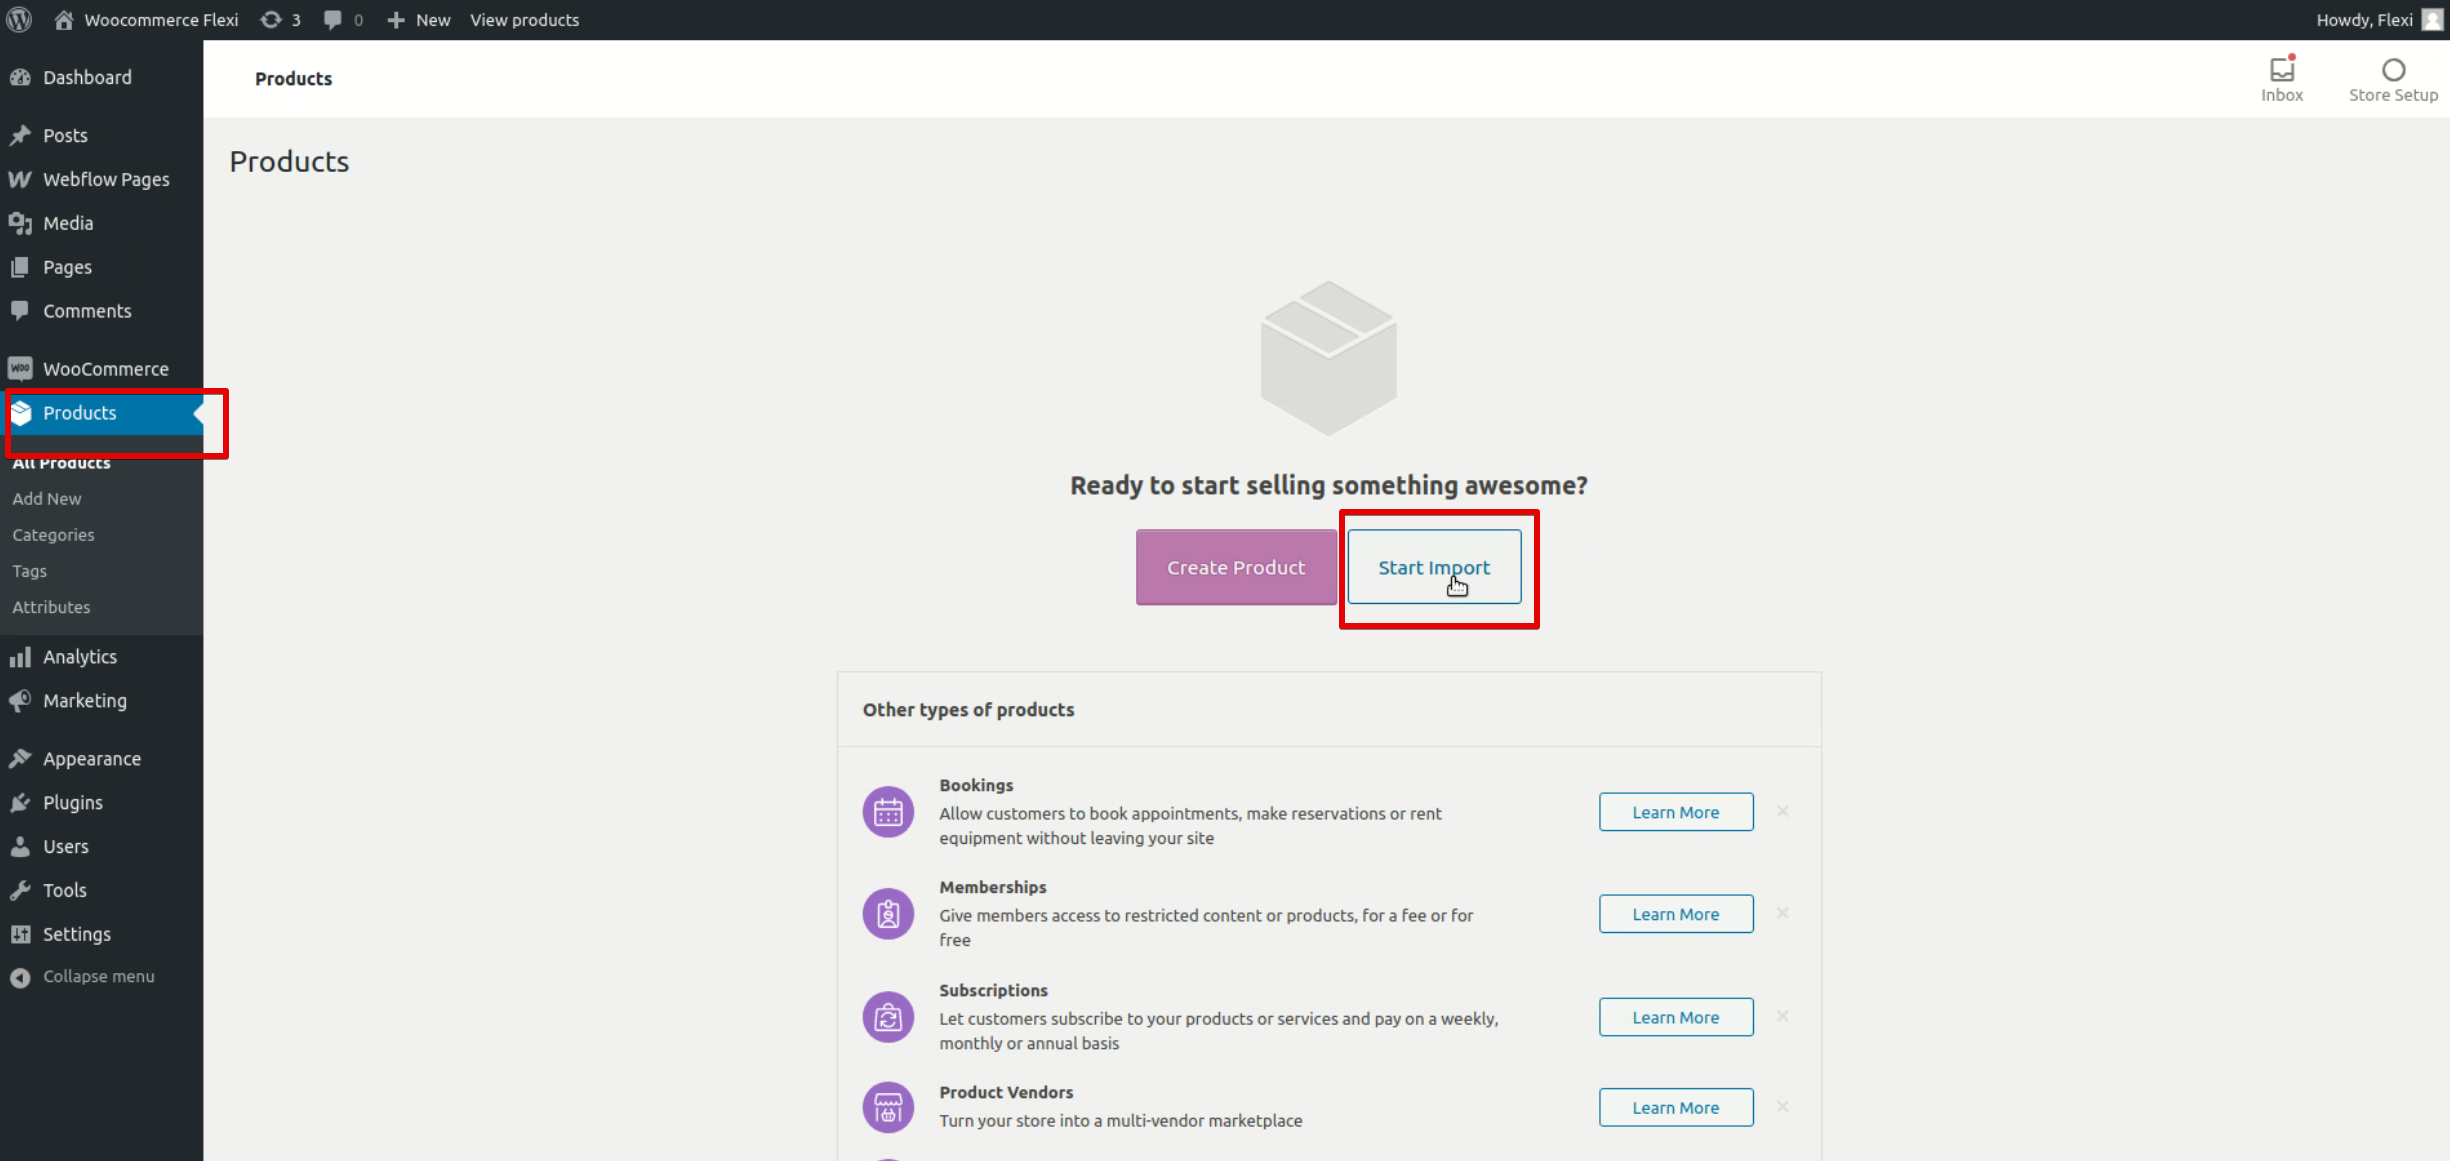Open the updates icon showing 3

pos(271,20)
